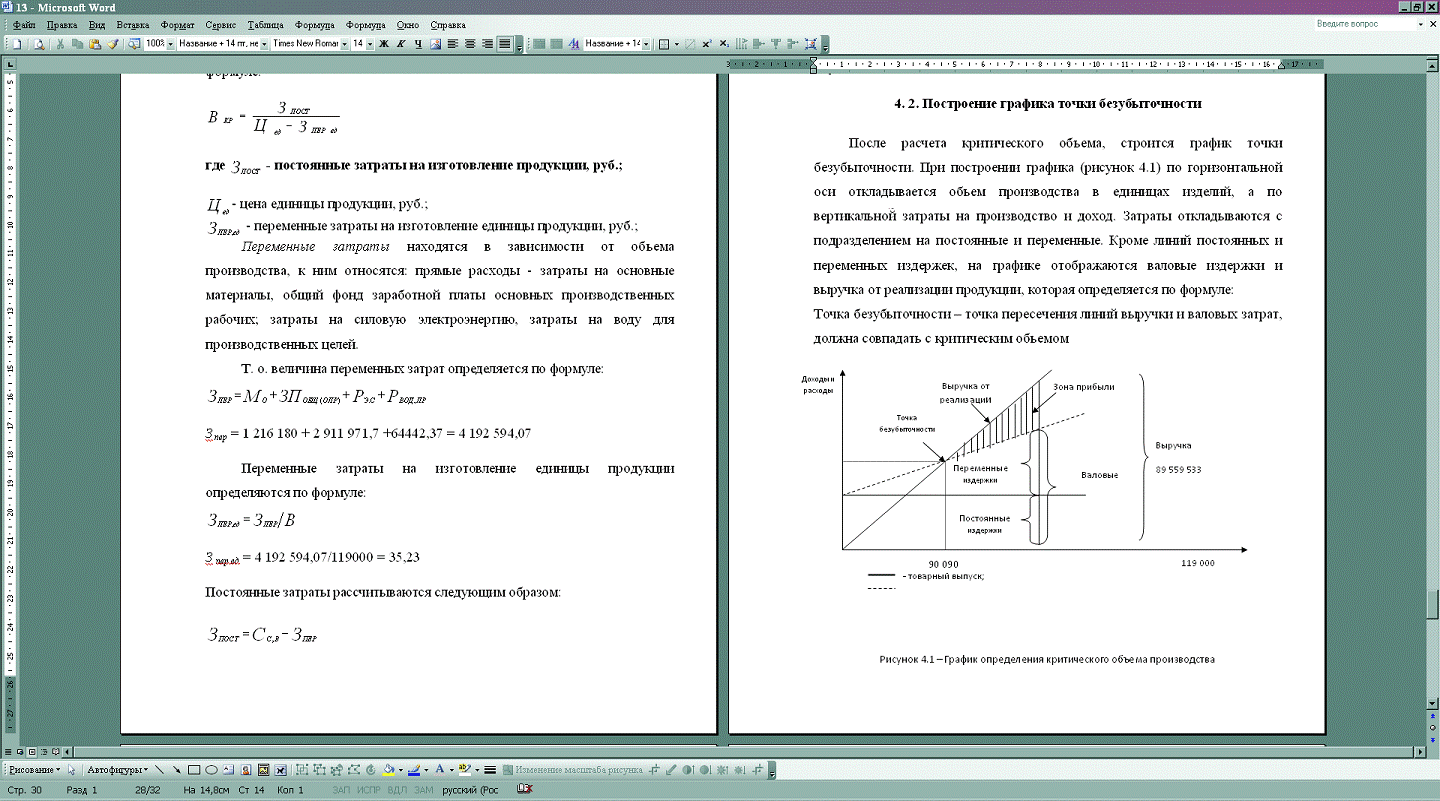Click the Superscript x² icon

coord(706,44)
